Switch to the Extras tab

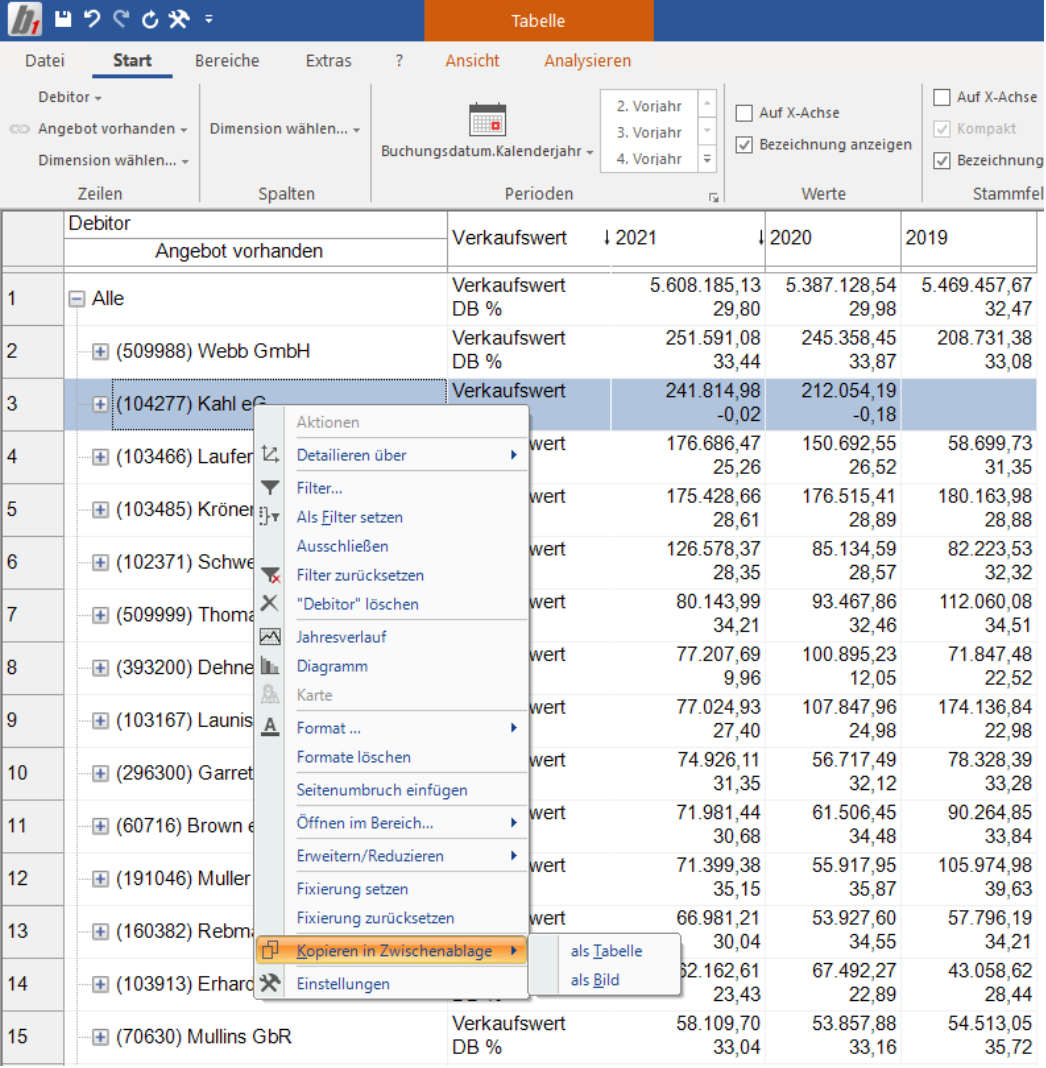328,61
